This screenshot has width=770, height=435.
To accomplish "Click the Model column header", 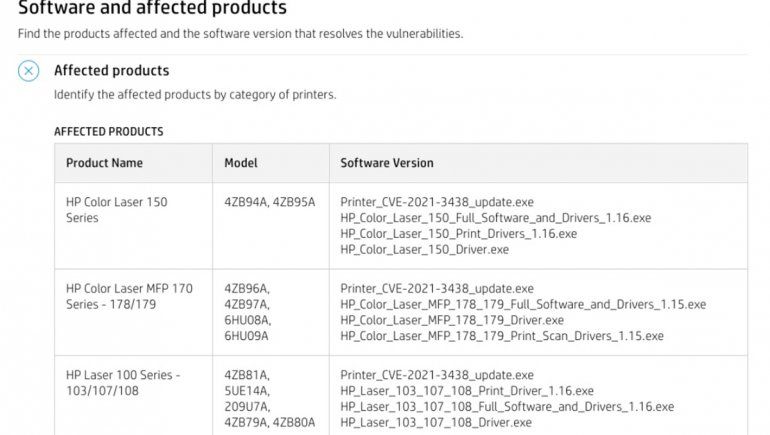I will click(x=241, y=163).
